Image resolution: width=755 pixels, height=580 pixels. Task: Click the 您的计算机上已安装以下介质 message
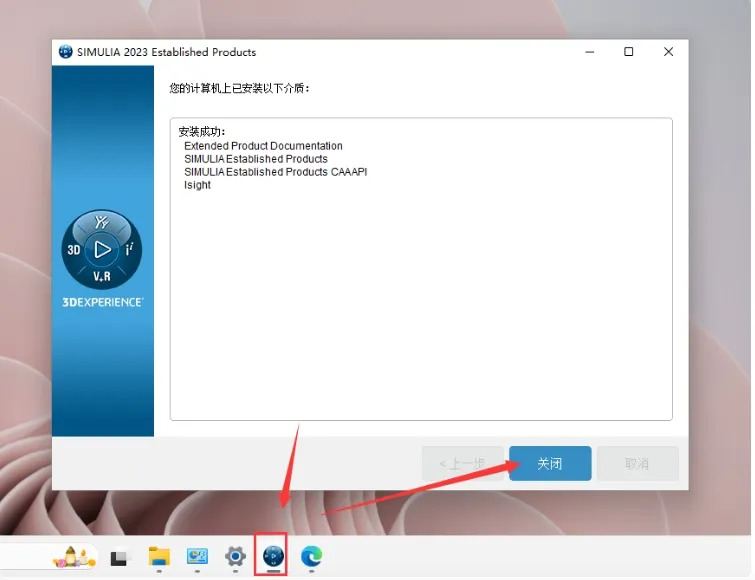click(x=239, y=88)
